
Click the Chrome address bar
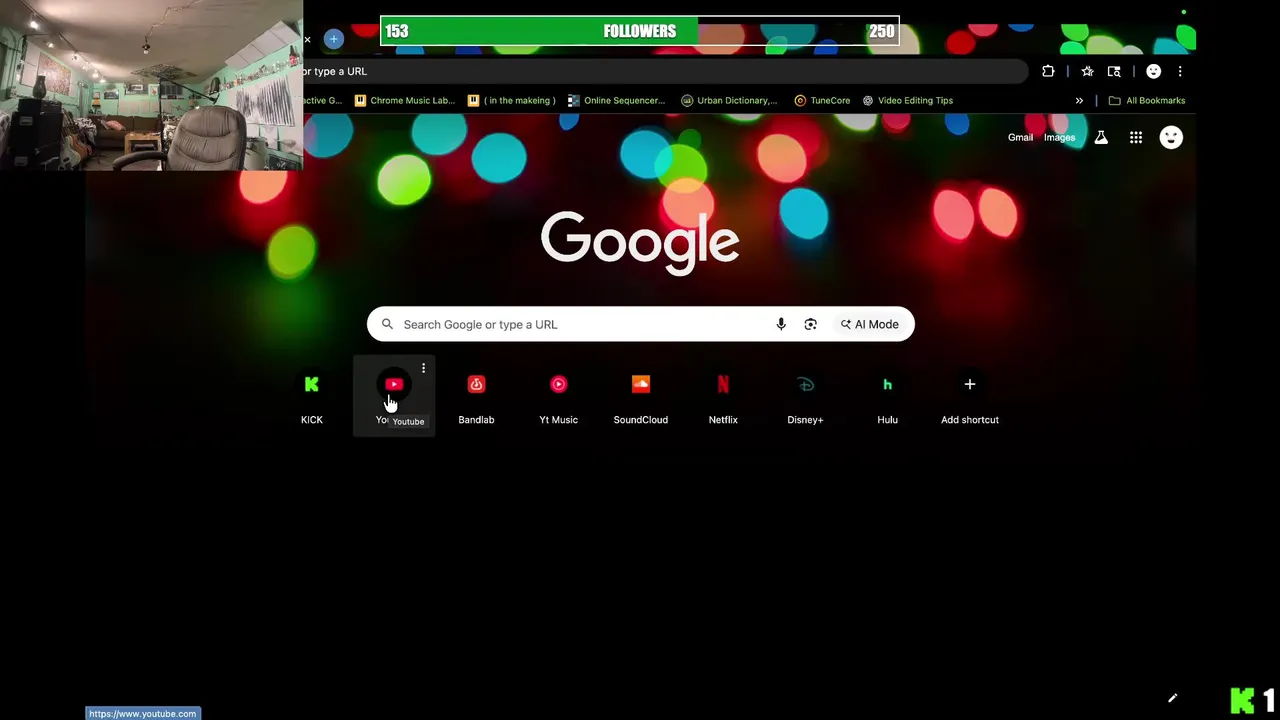pos(664,71)
